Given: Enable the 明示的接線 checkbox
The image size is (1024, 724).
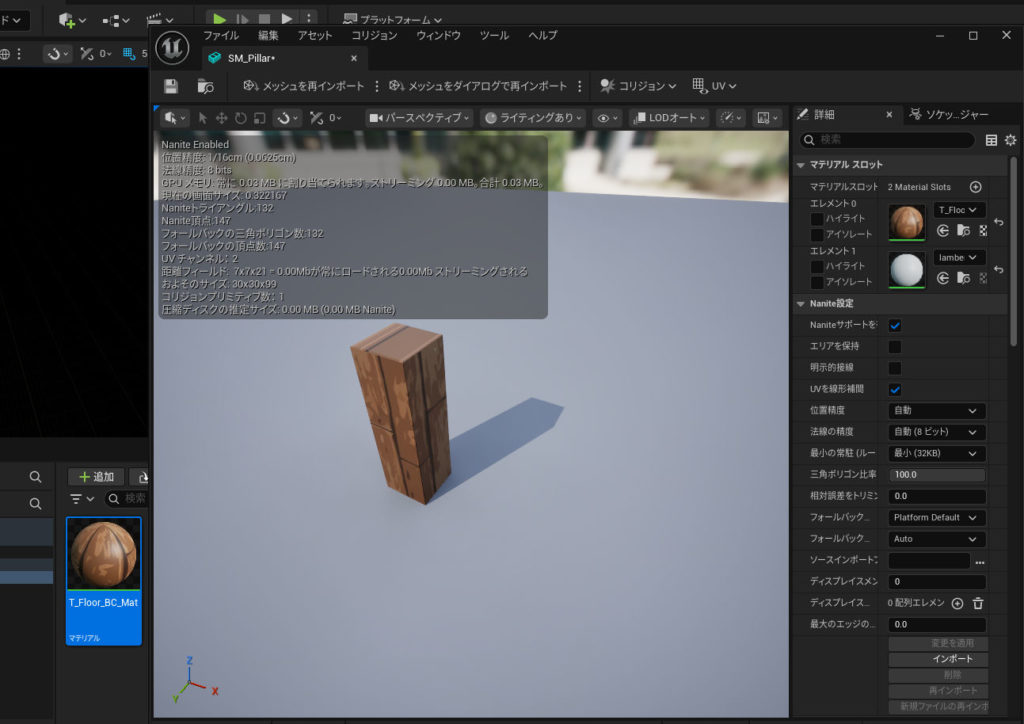Looking at the screenshot, I should point(895,368).
